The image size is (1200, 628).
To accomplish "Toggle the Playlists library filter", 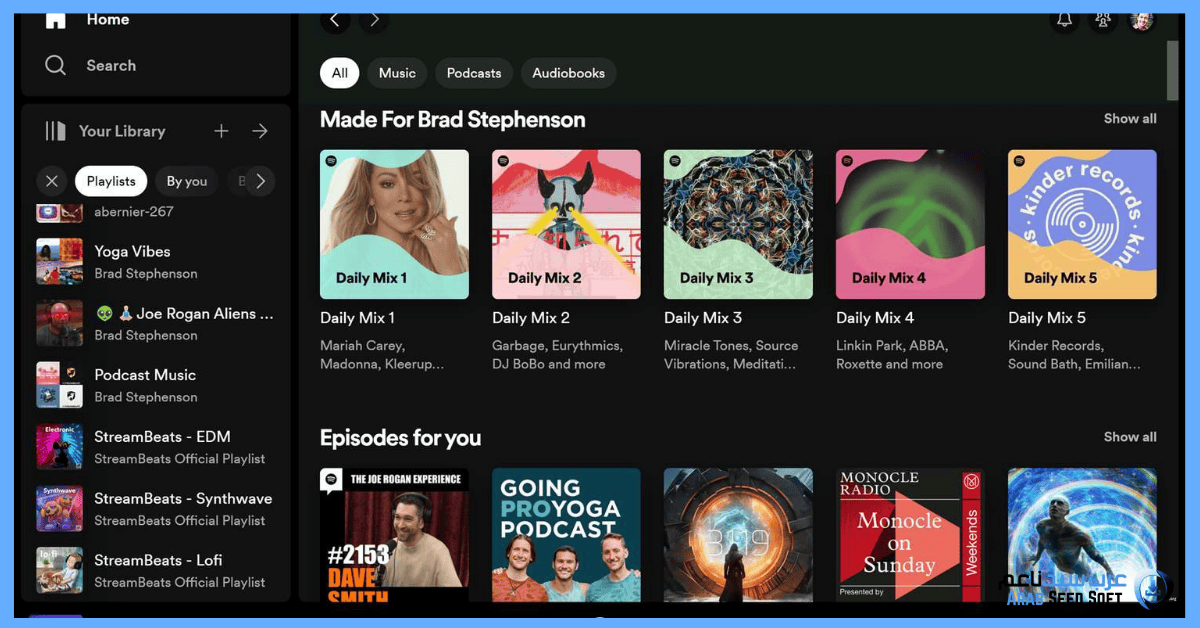I will [111, 181].
